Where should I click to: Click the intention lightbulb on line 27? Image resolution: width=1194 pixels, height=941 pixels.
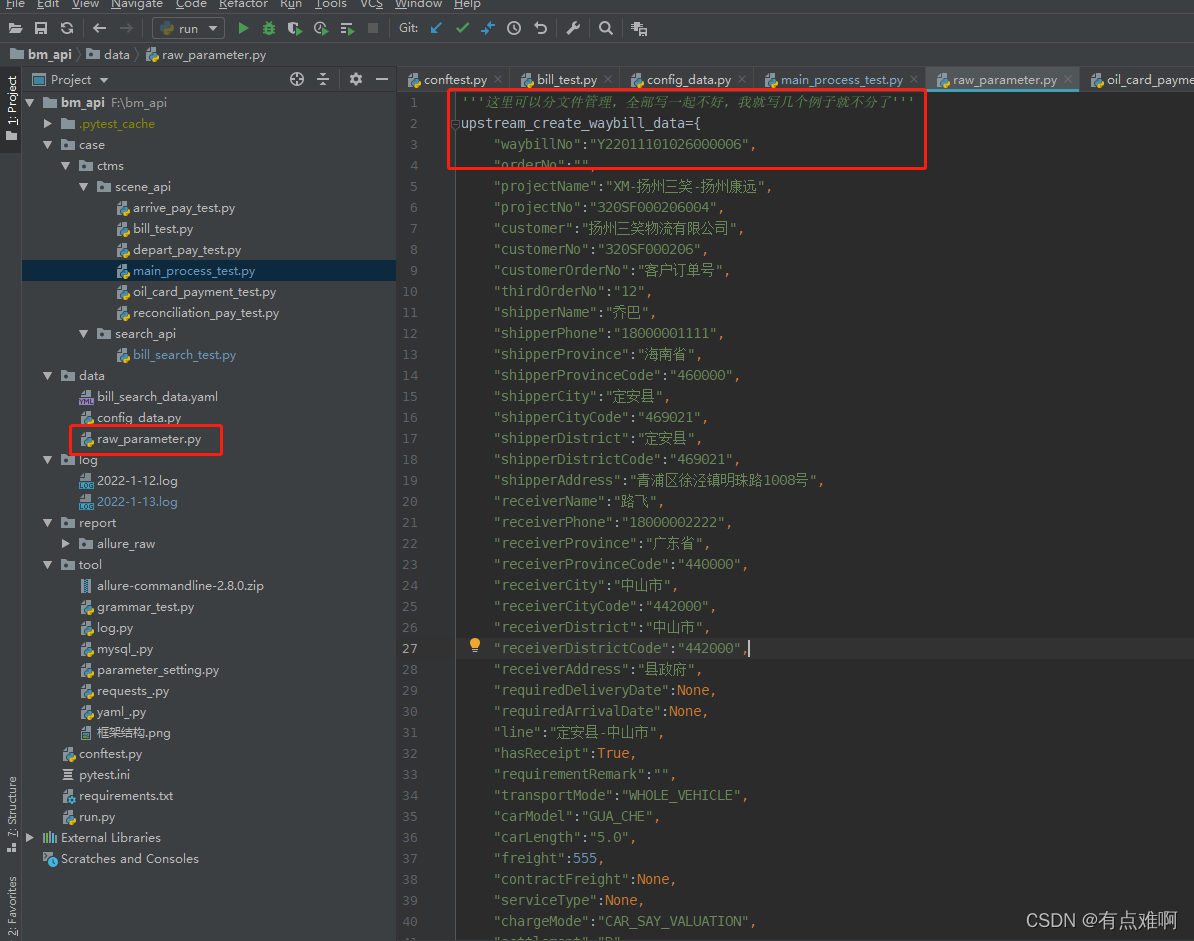pyautogui.click(x=475, y=646)
